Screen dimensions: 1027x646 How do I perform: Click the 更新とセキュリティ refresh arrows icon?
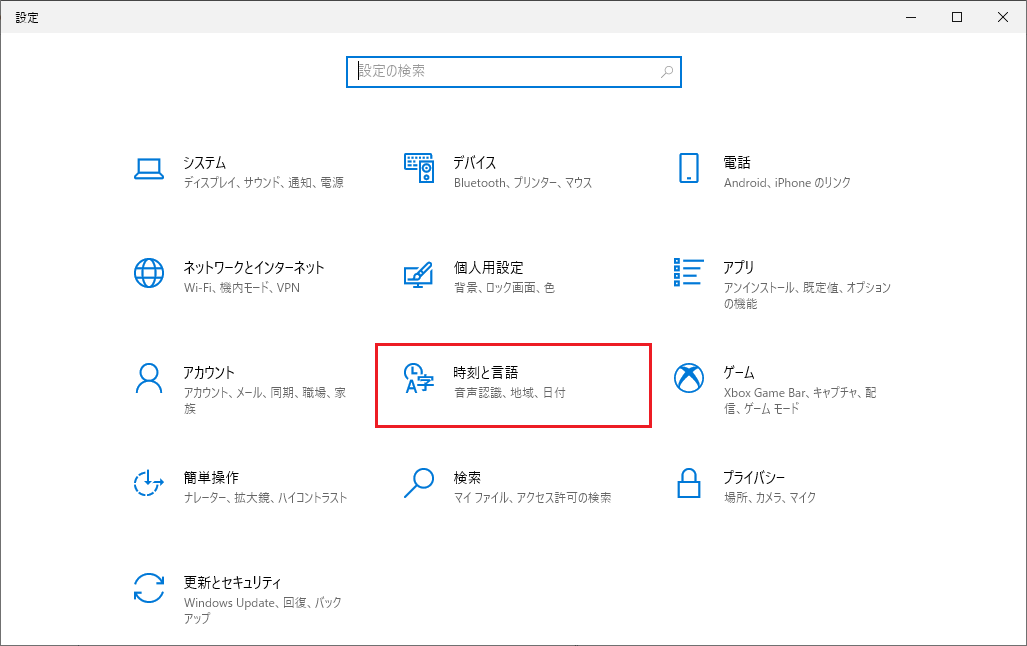pos(149,589)
